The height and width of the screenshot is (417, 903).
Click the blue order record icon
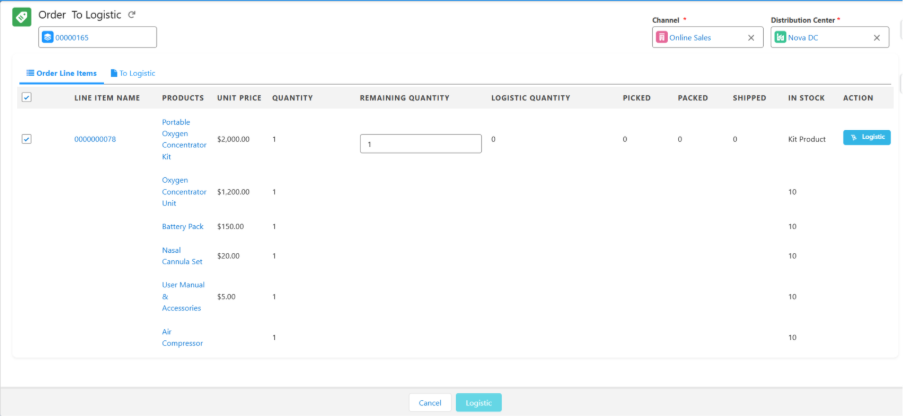47,37
